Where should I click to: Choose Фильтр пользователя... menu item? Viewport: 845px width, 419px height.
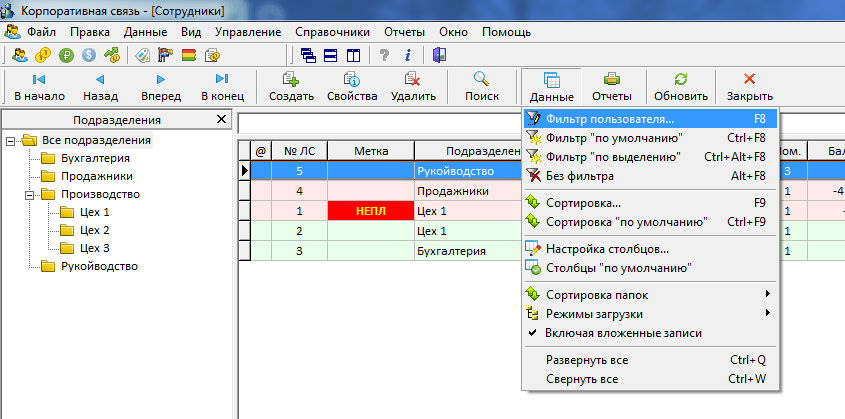tap(650, 118)
